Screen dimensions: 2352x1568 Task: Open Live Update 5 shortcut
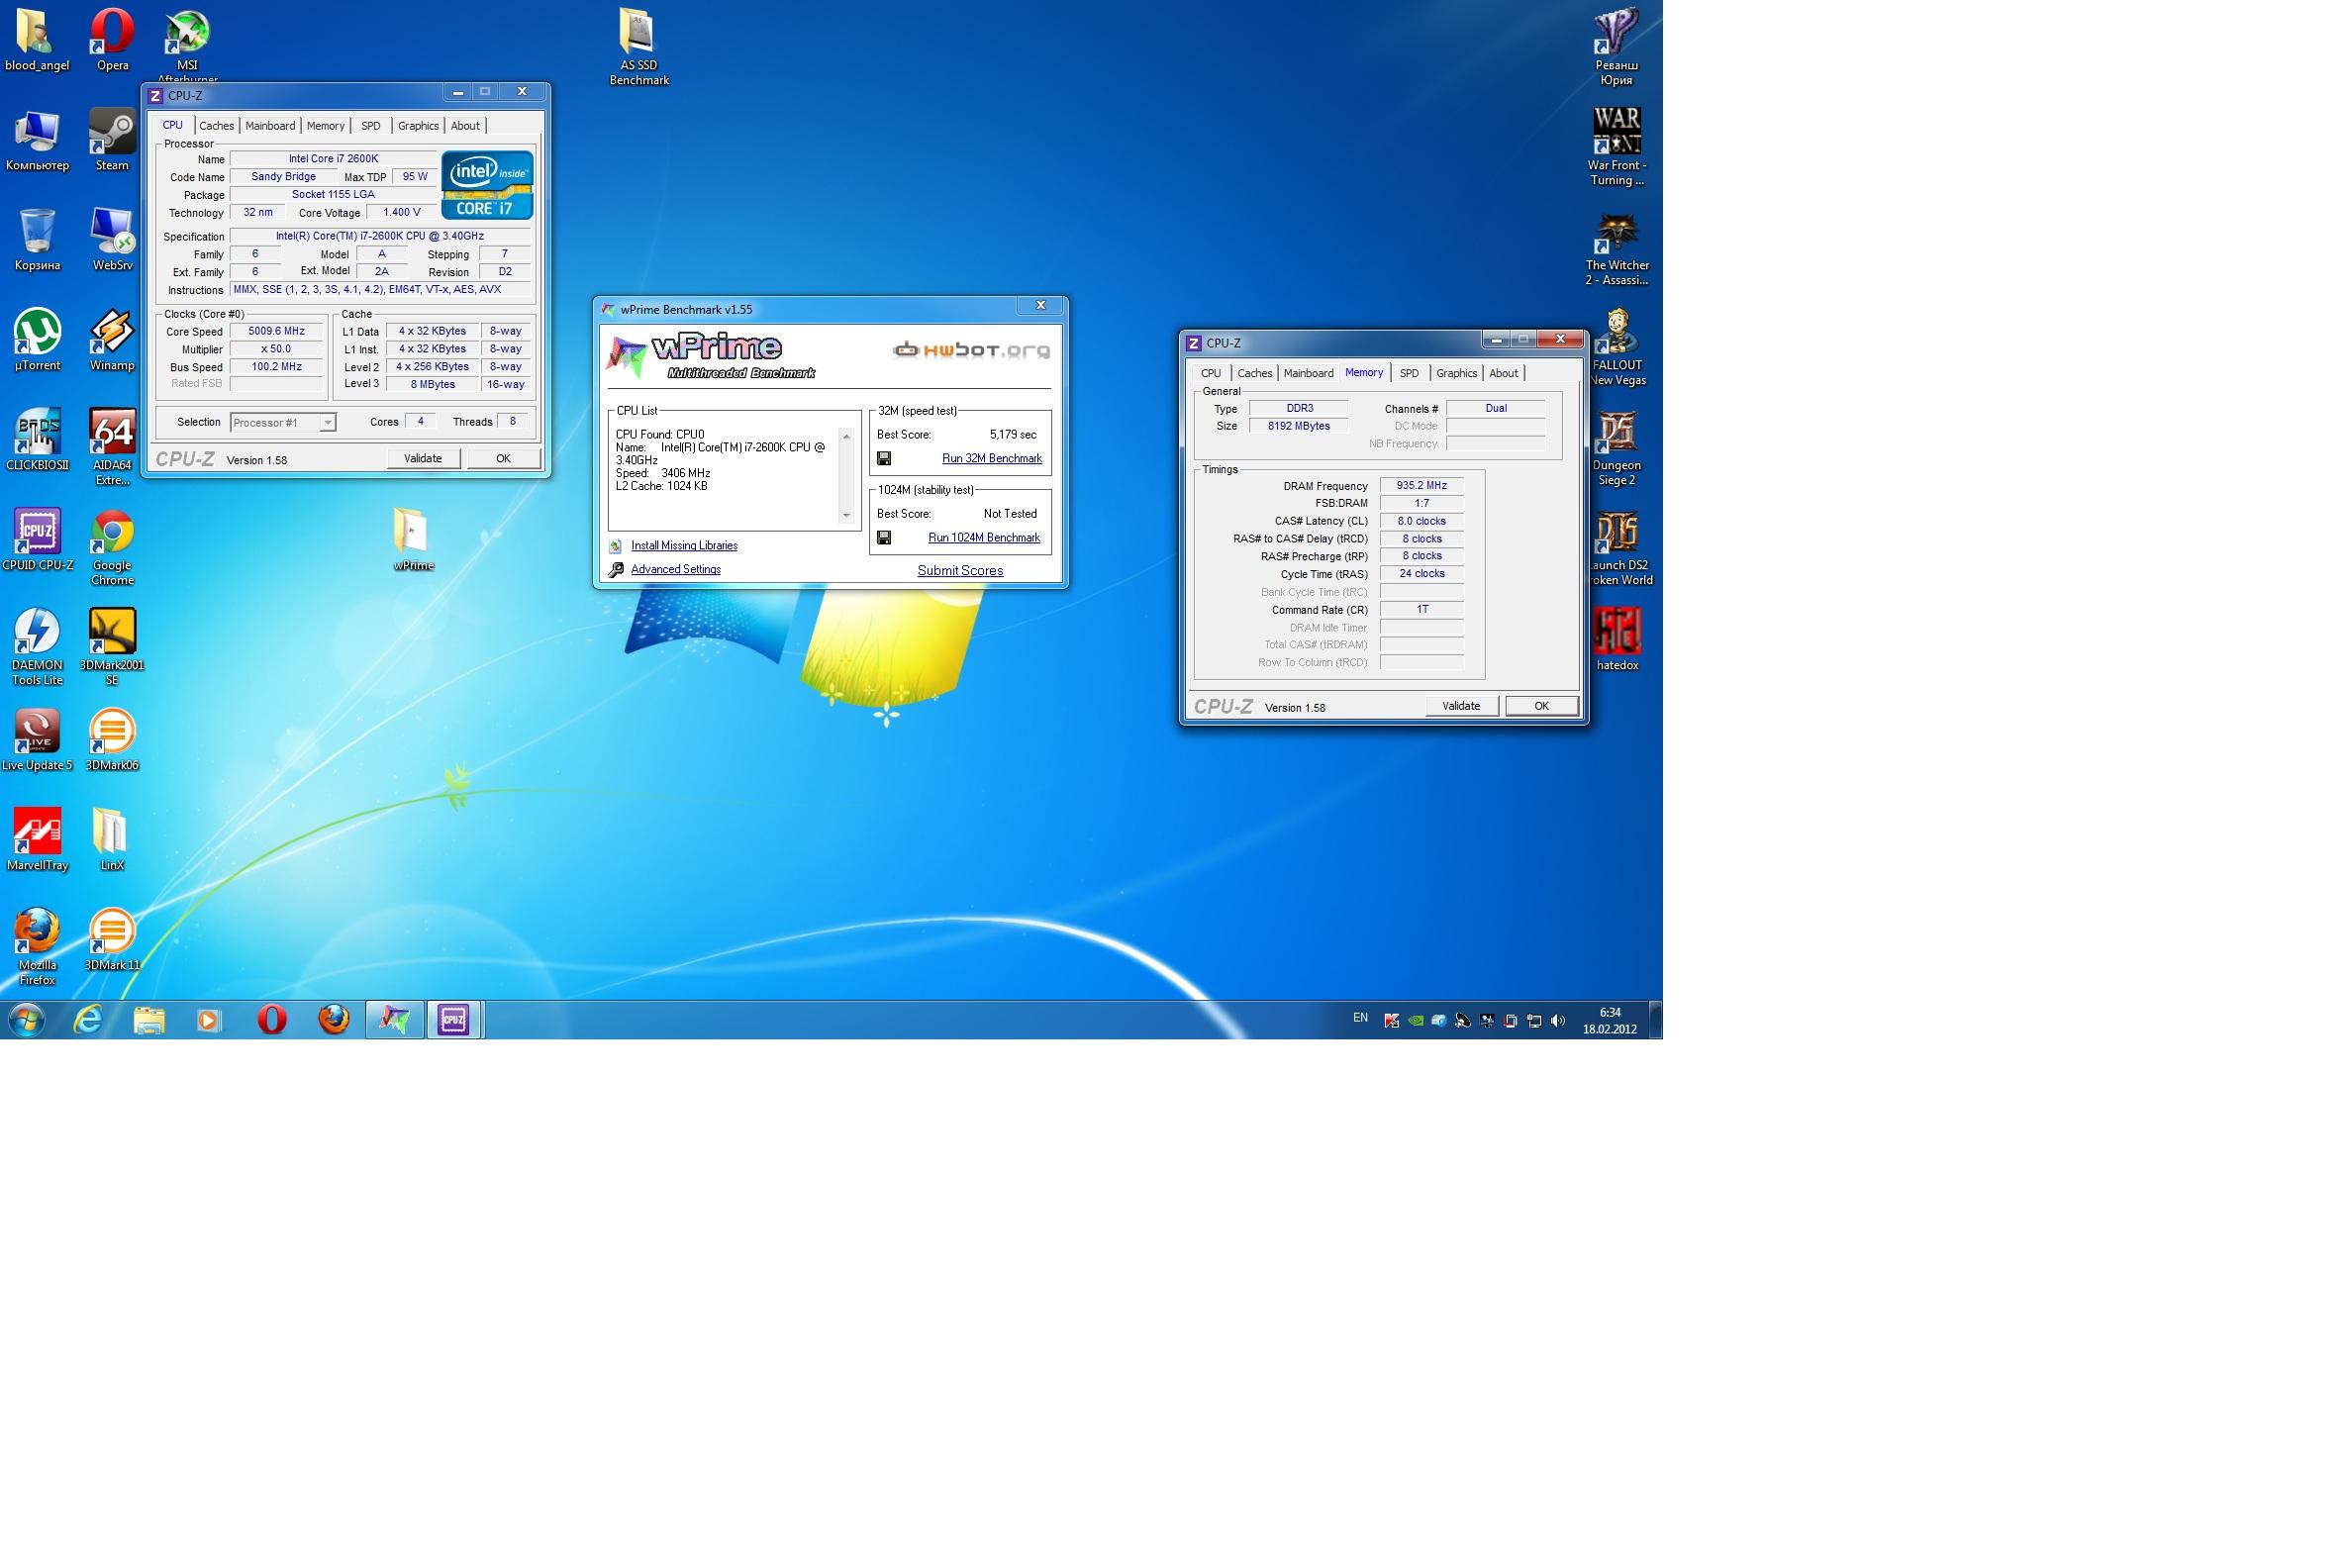(37, 739)
